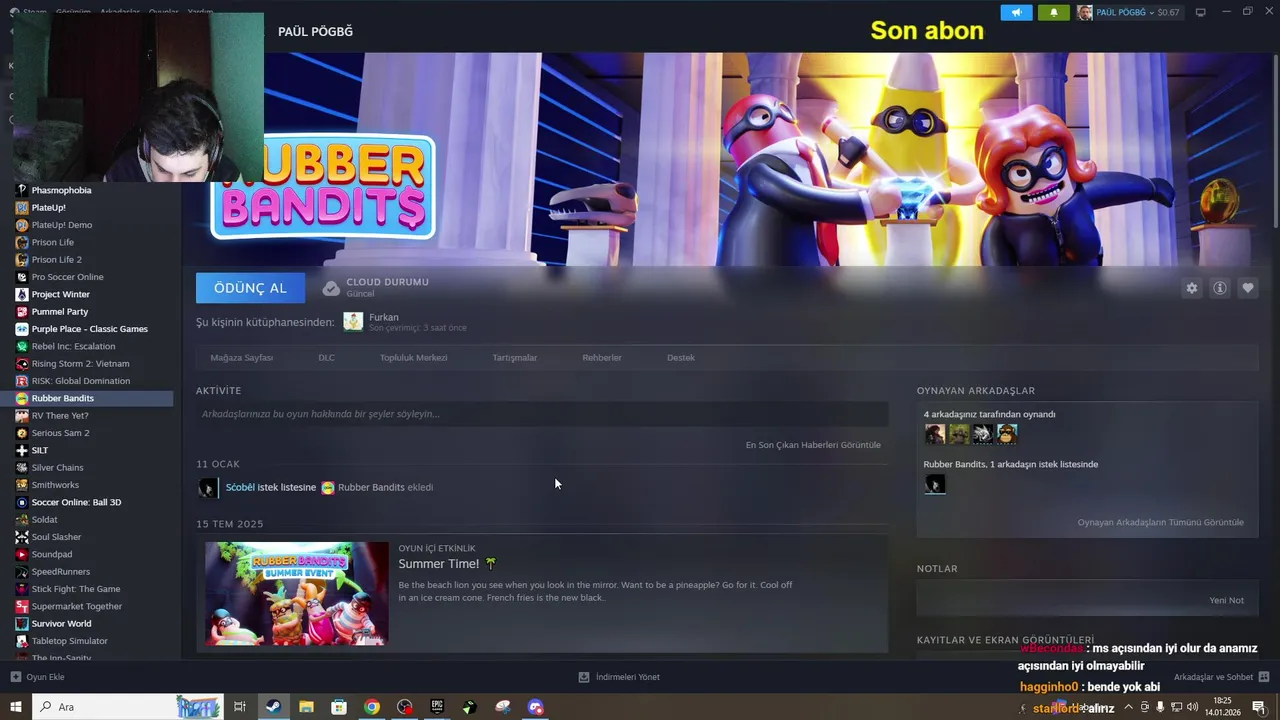Open the PAUL PÖGBĞ account dropdown
This screenshot has width=1280, height=720.
click(1129, 13)
